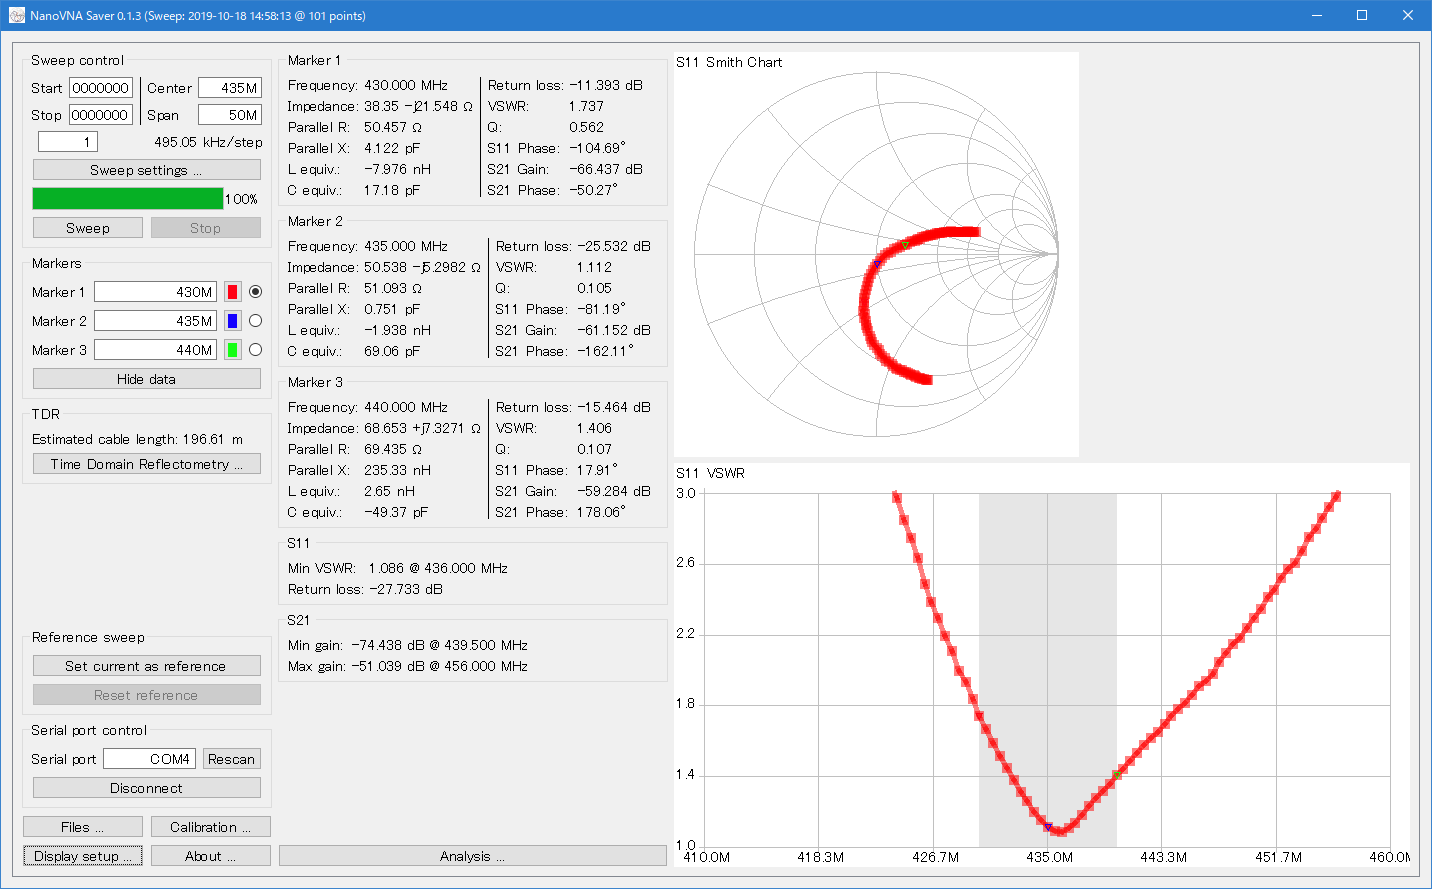Click Marker 2 VSWR value 1.112

[x=594, y=267]
